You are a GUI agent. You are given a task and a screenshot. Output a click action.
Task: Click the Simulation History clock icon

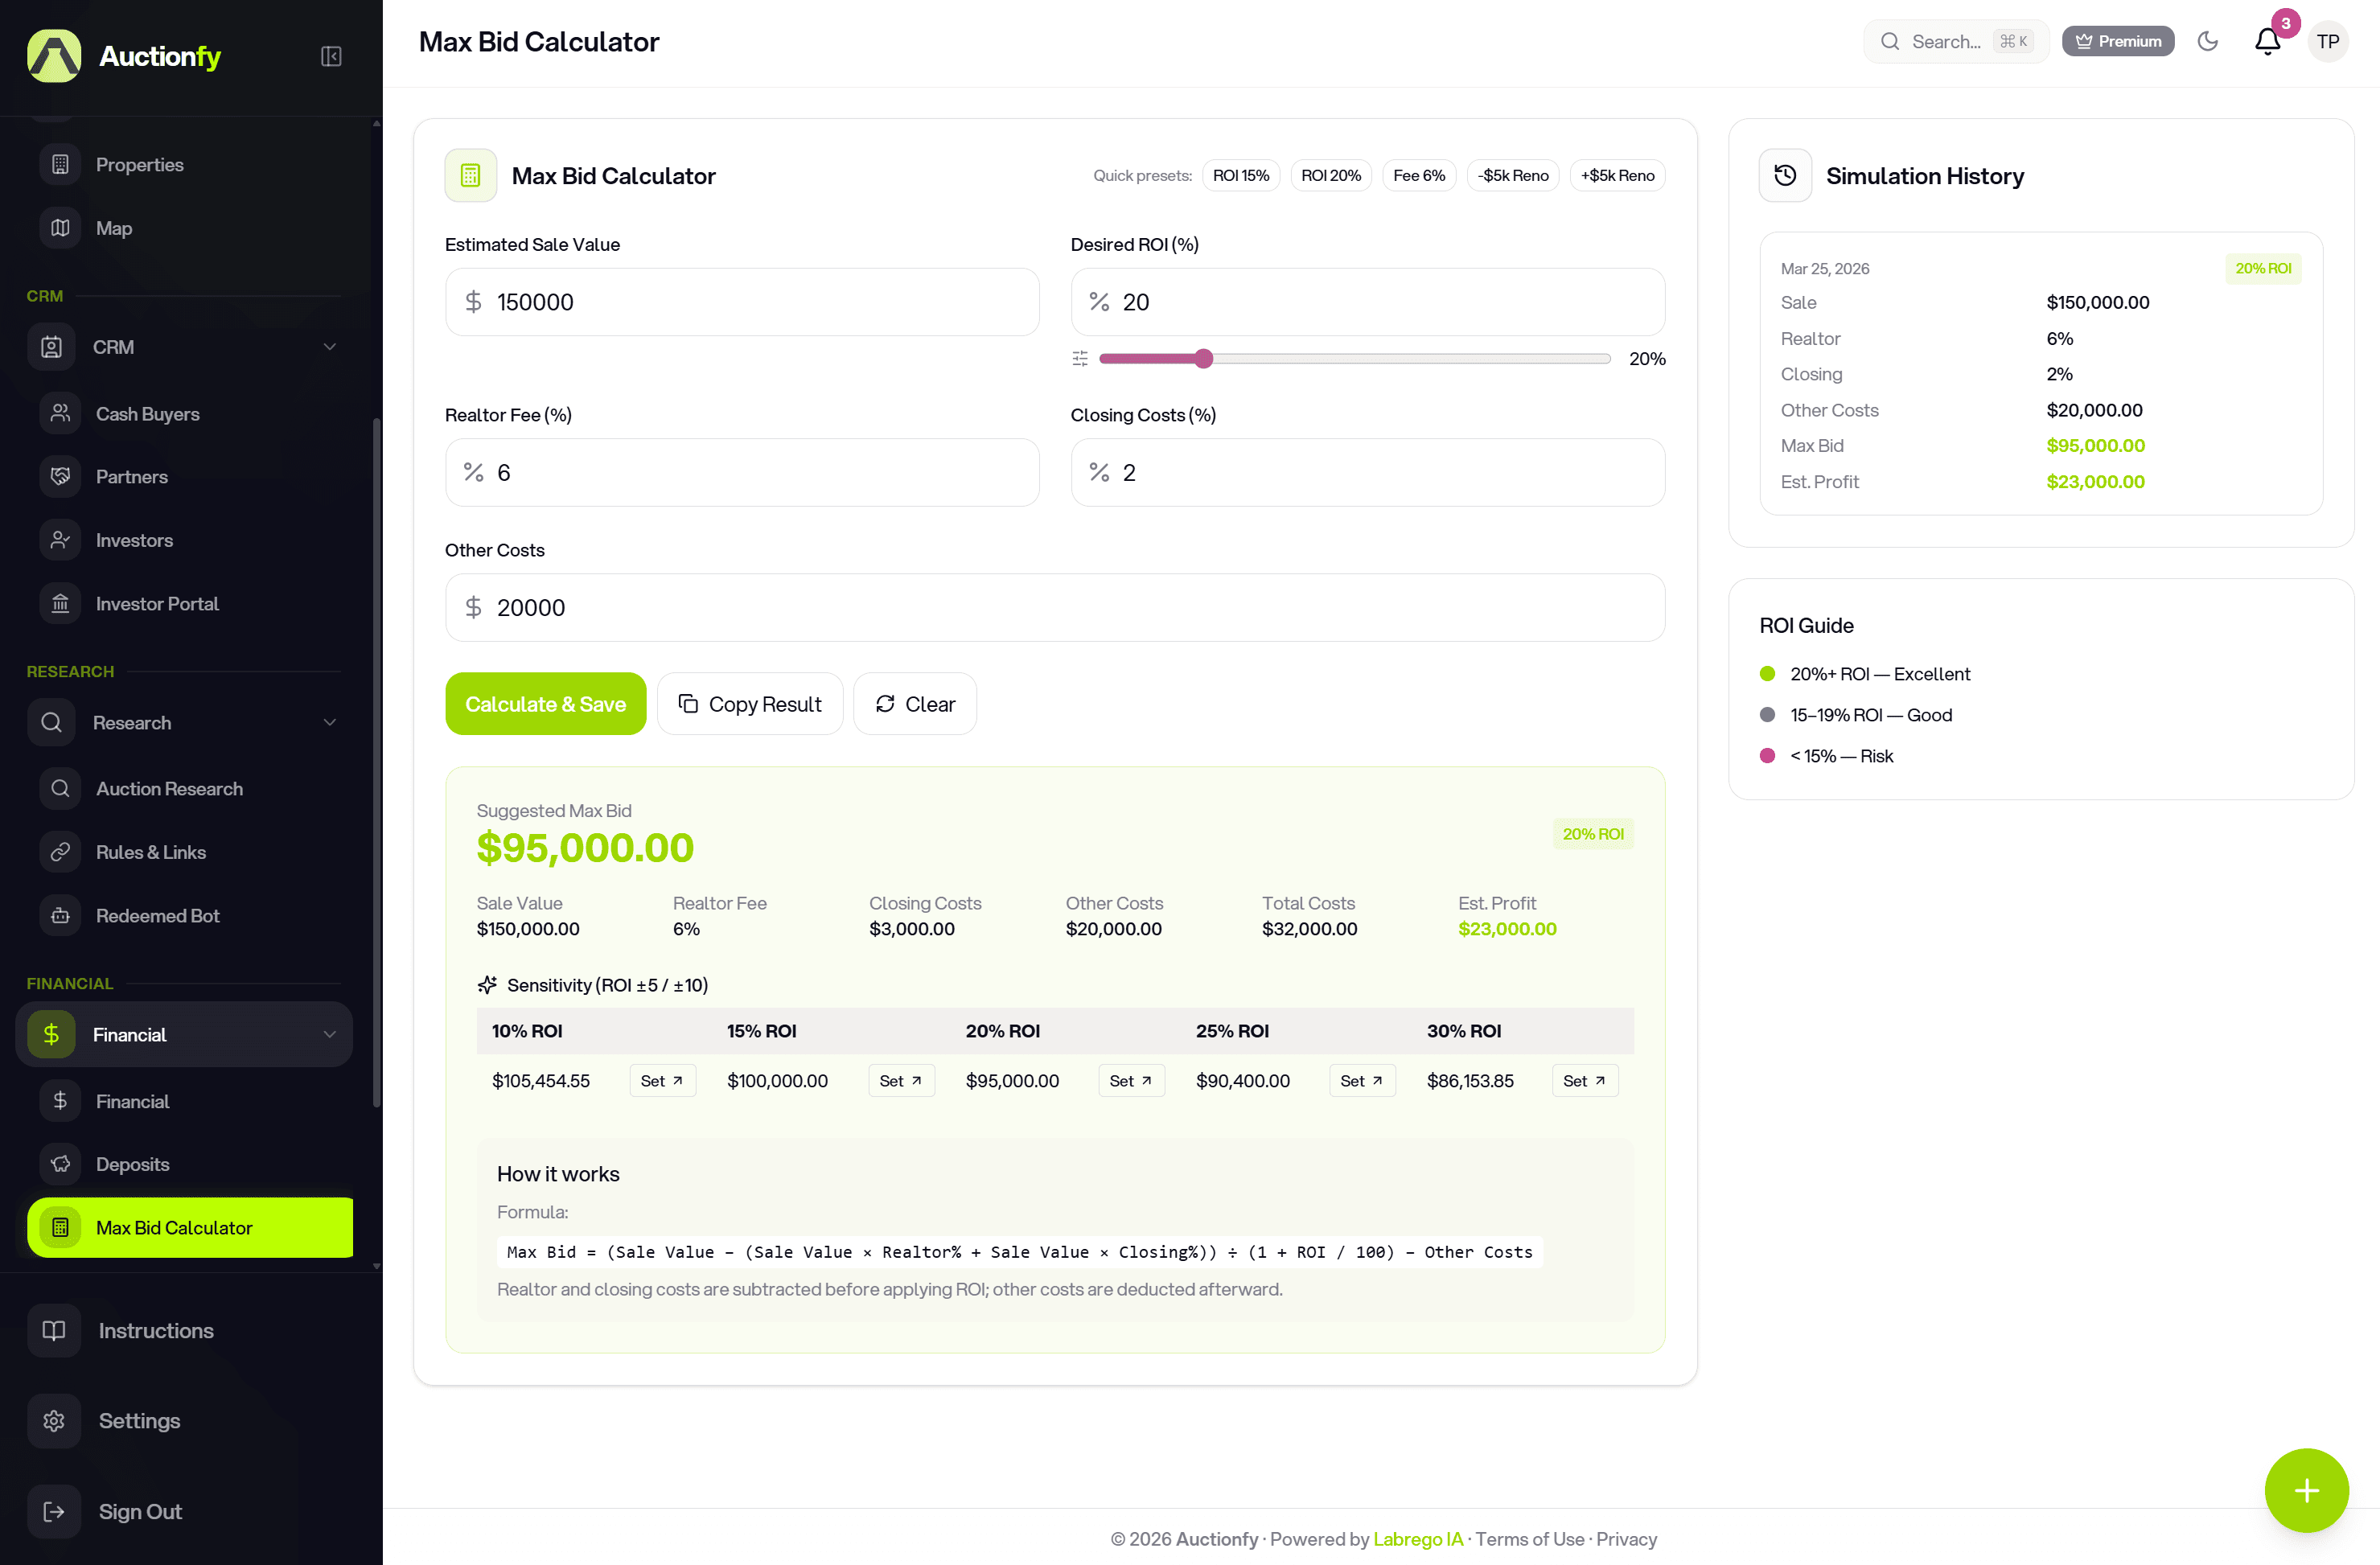tap(1785, 176)
